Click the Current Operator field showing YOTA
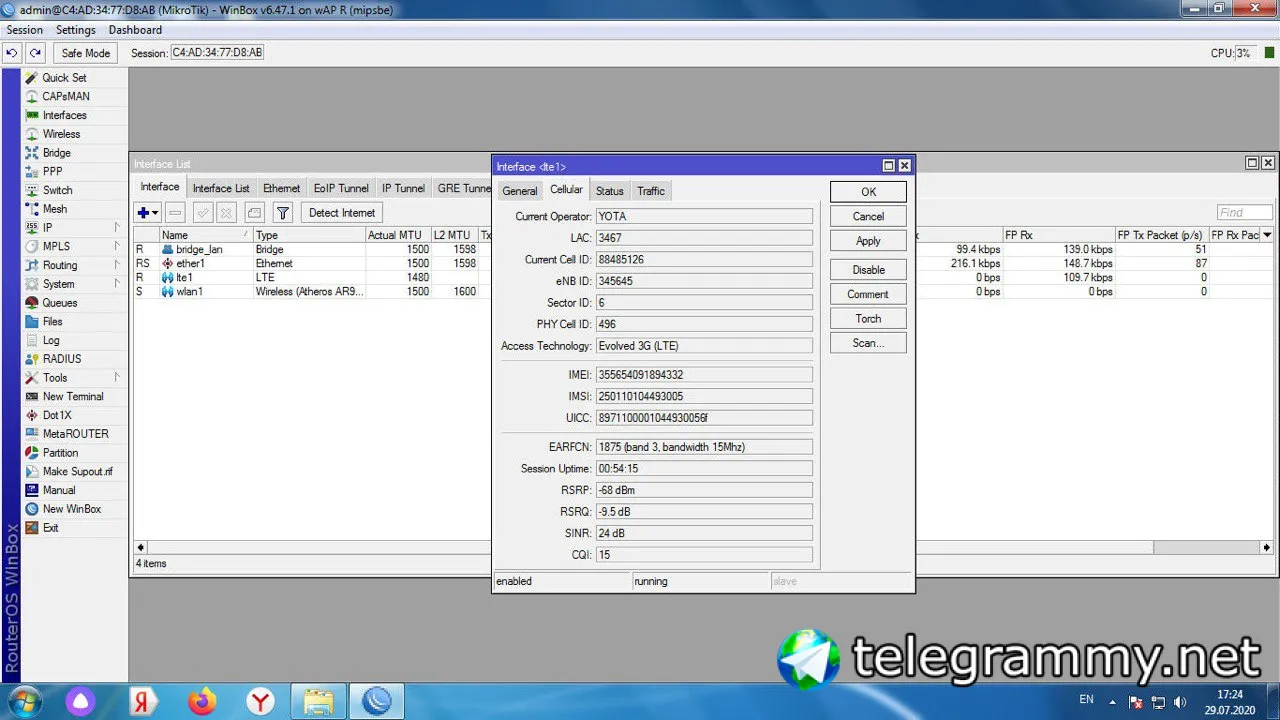Viewport: 1280px width, 720px height. (704, 216)
